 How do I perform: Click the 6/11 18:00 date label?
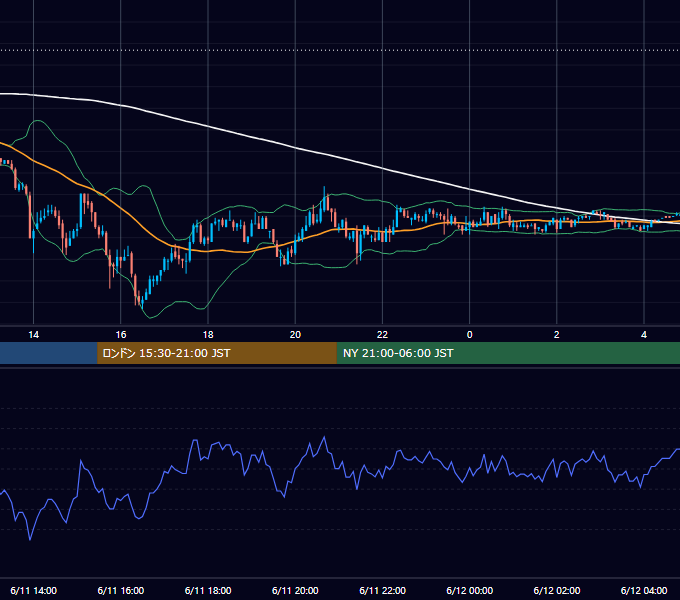208,590
